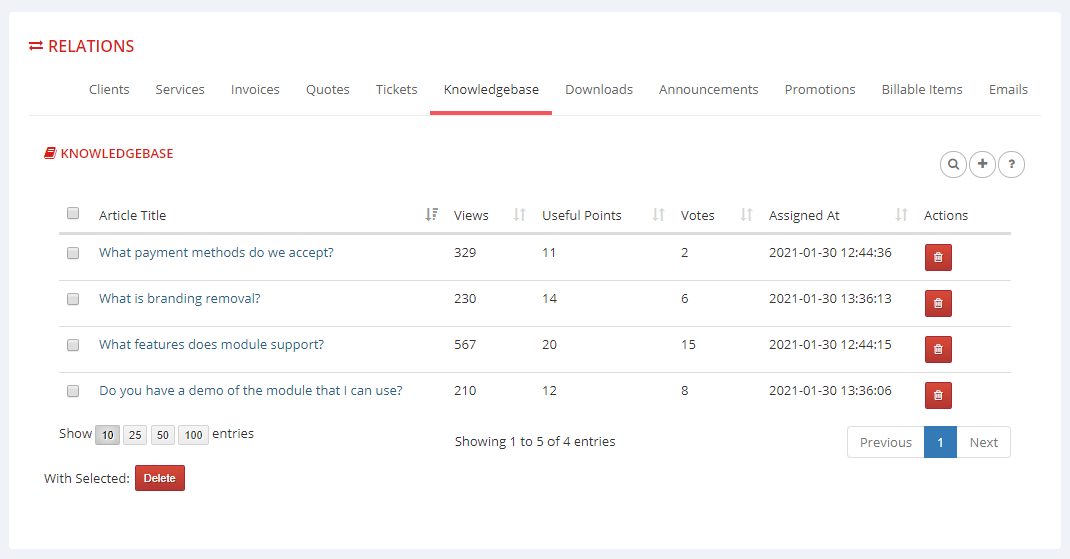Toggle the select-all checkbox in table header
Screen dimensions: 1070x559
point(73,213)
